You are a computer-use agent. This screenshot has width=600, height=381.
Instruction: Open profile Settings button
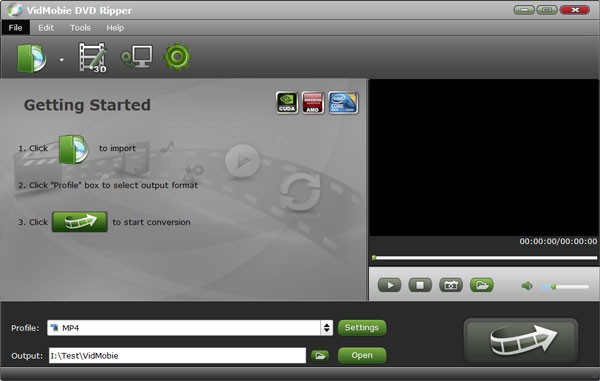[x=362, y=328]
